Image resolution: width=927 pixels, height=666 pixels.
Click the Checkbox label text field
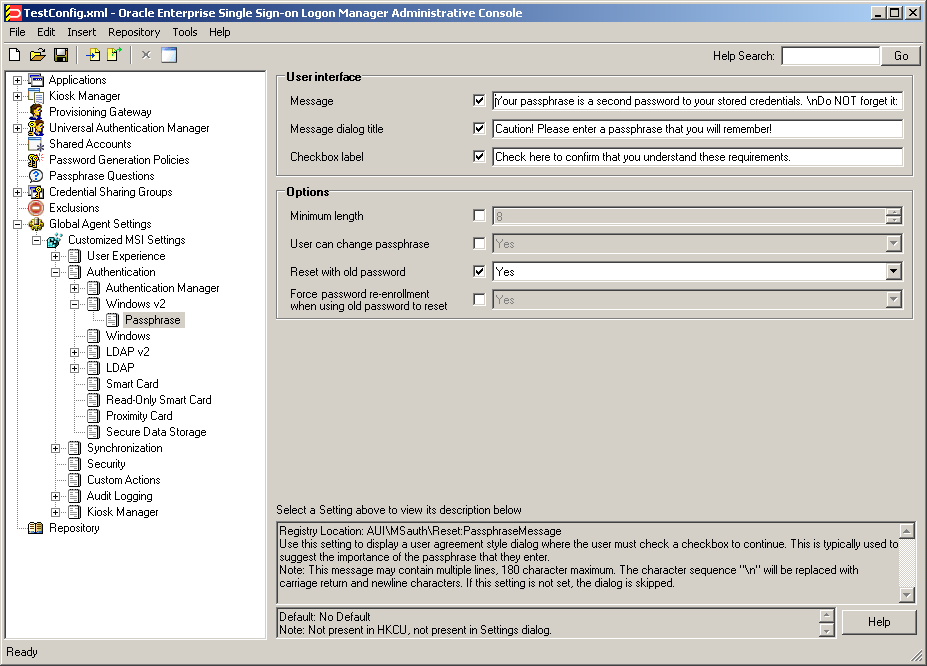pyautogui.click(x=698, y=157)
